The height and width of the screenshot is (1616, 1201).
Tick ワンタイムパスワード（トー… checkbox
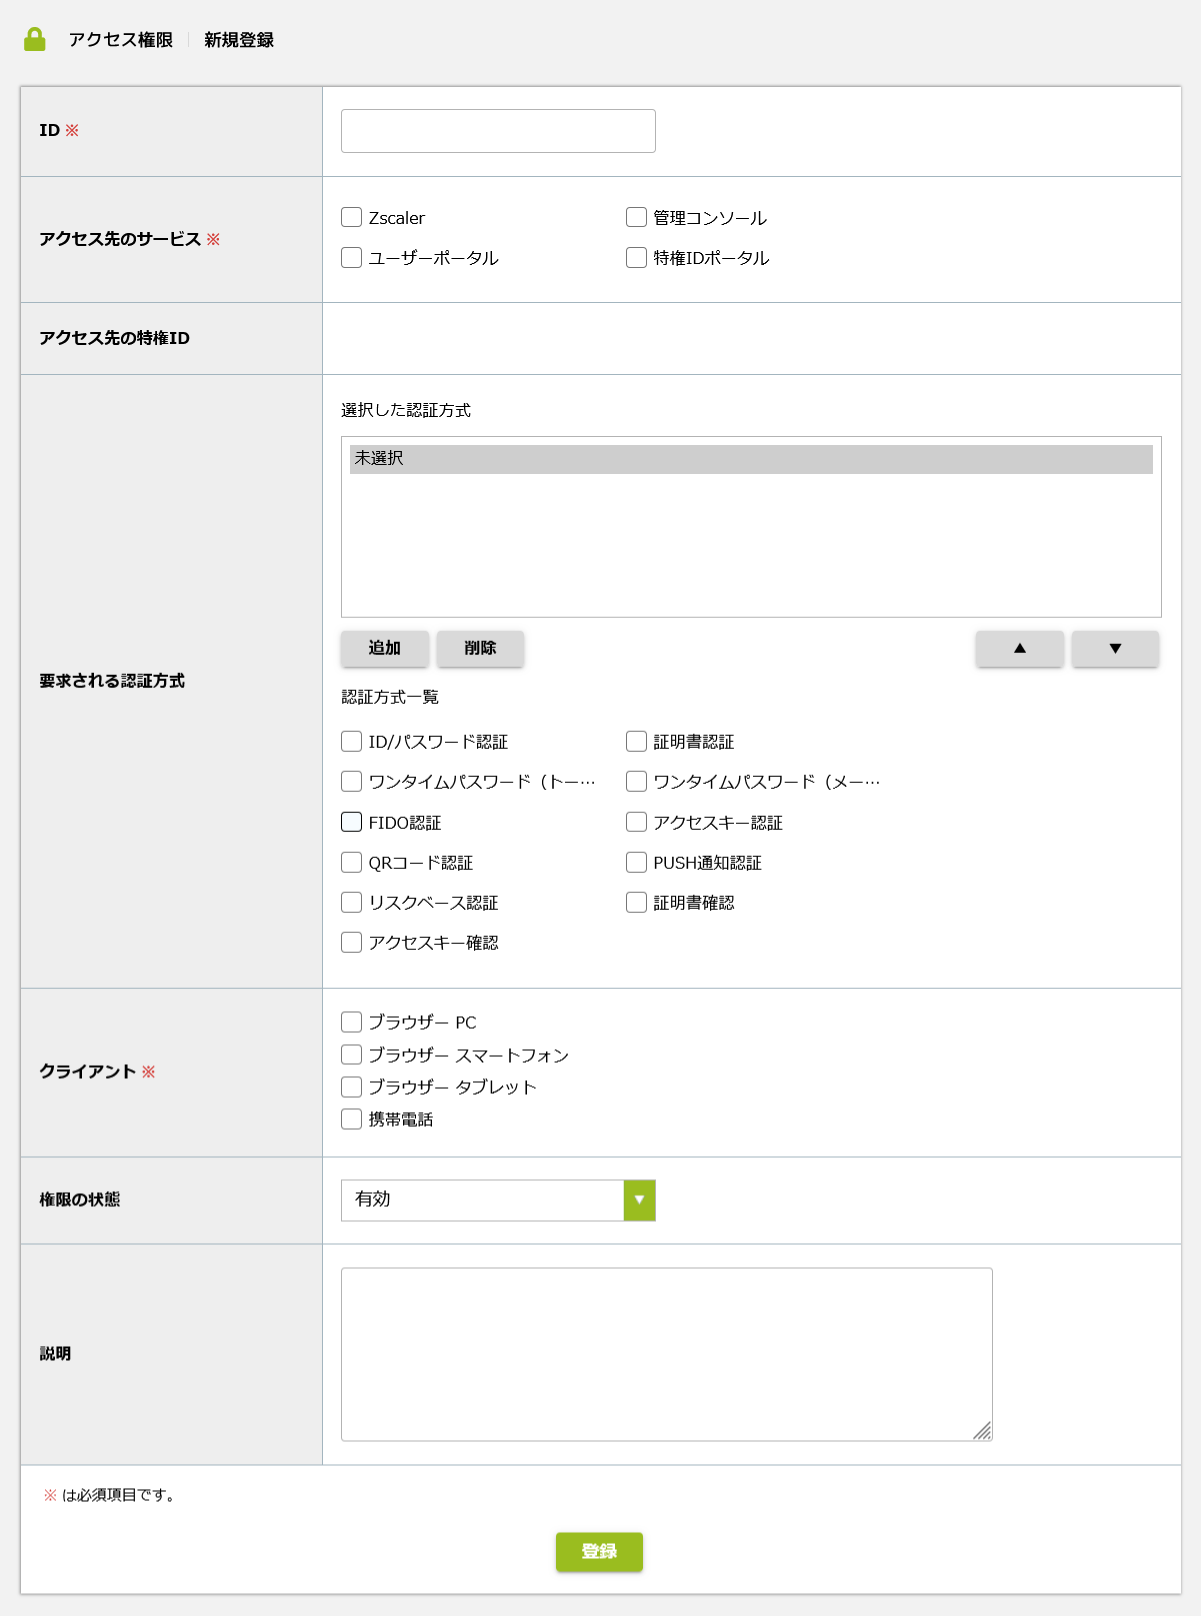pos(351,781)
